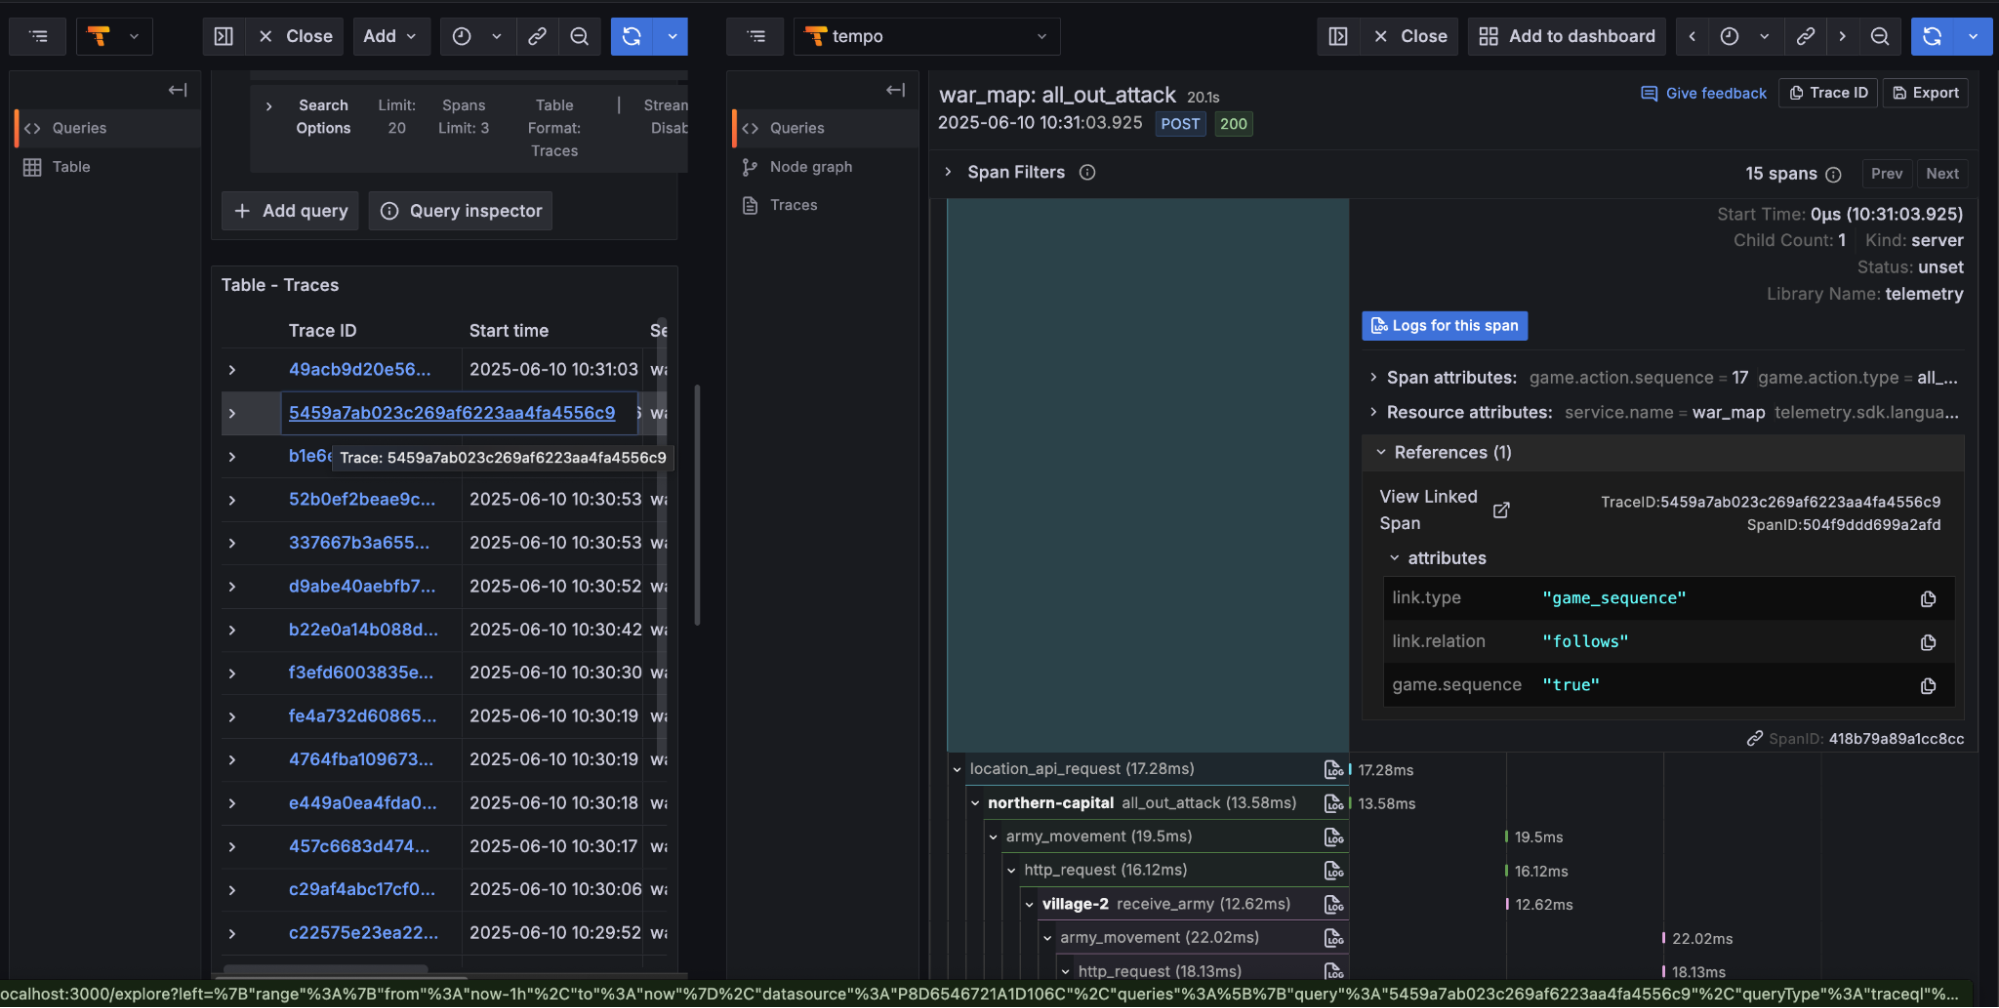1999x1008 pixels.
Task: Open the left pane outline menu icon
Action: coord(38,36)
